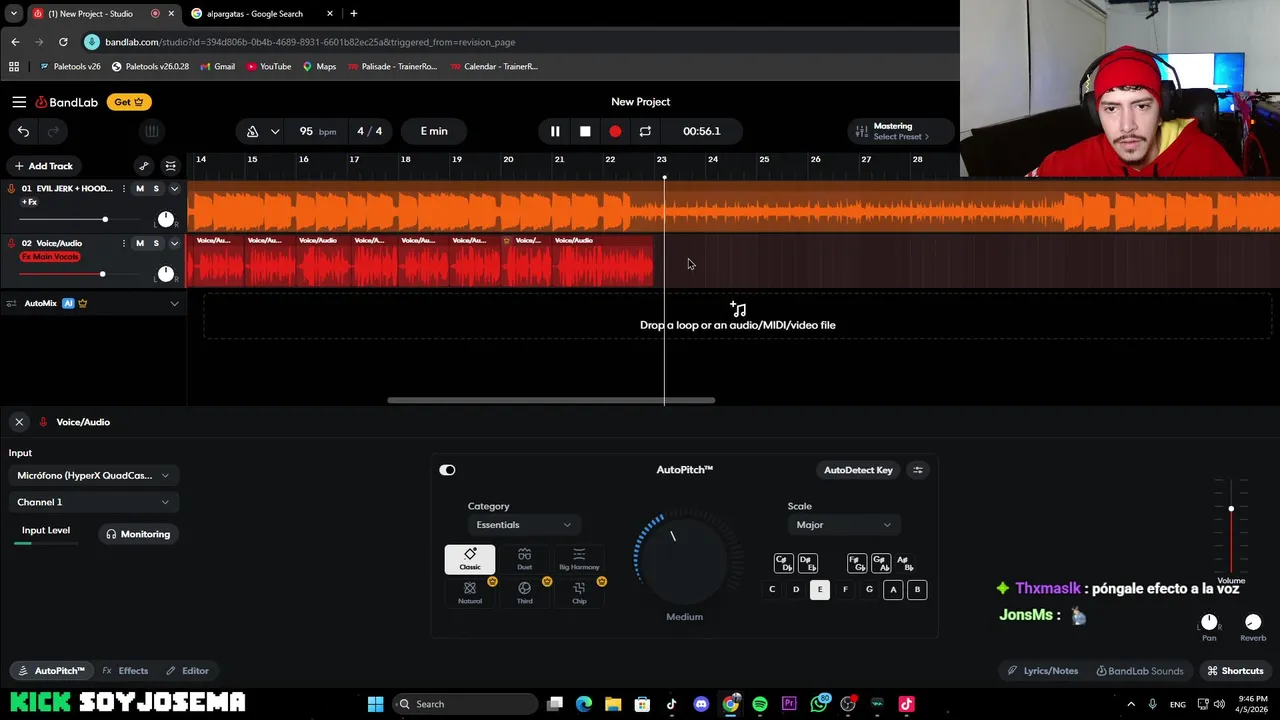1280x720 pixels.
Task: Select the Duet AutoPitch preset
Action: [524, 559]
